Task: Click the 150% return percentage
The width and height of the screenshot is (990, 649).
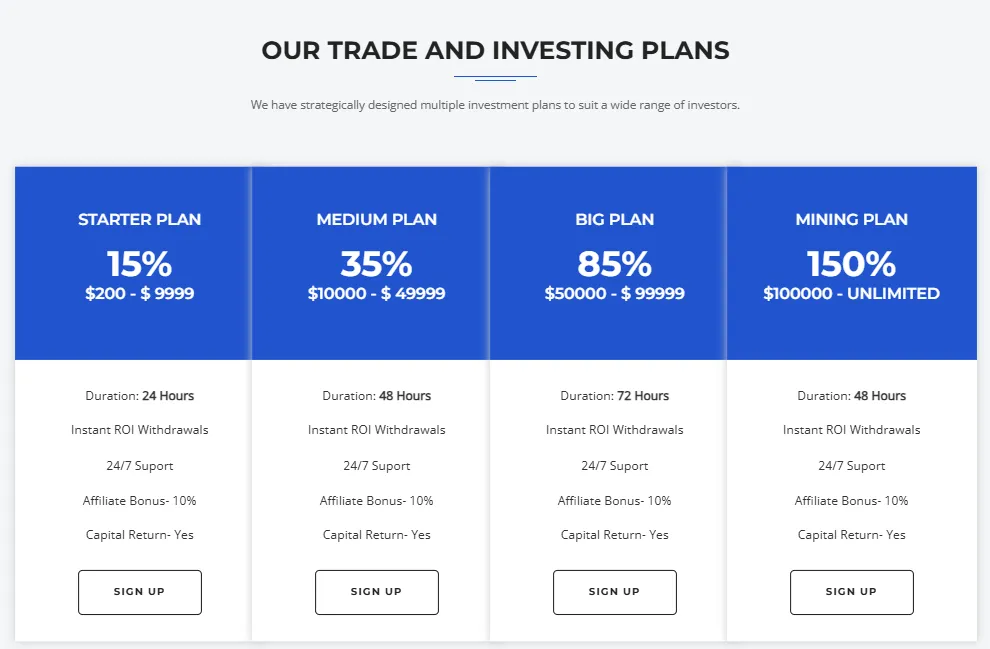Action: pos(852,264)
